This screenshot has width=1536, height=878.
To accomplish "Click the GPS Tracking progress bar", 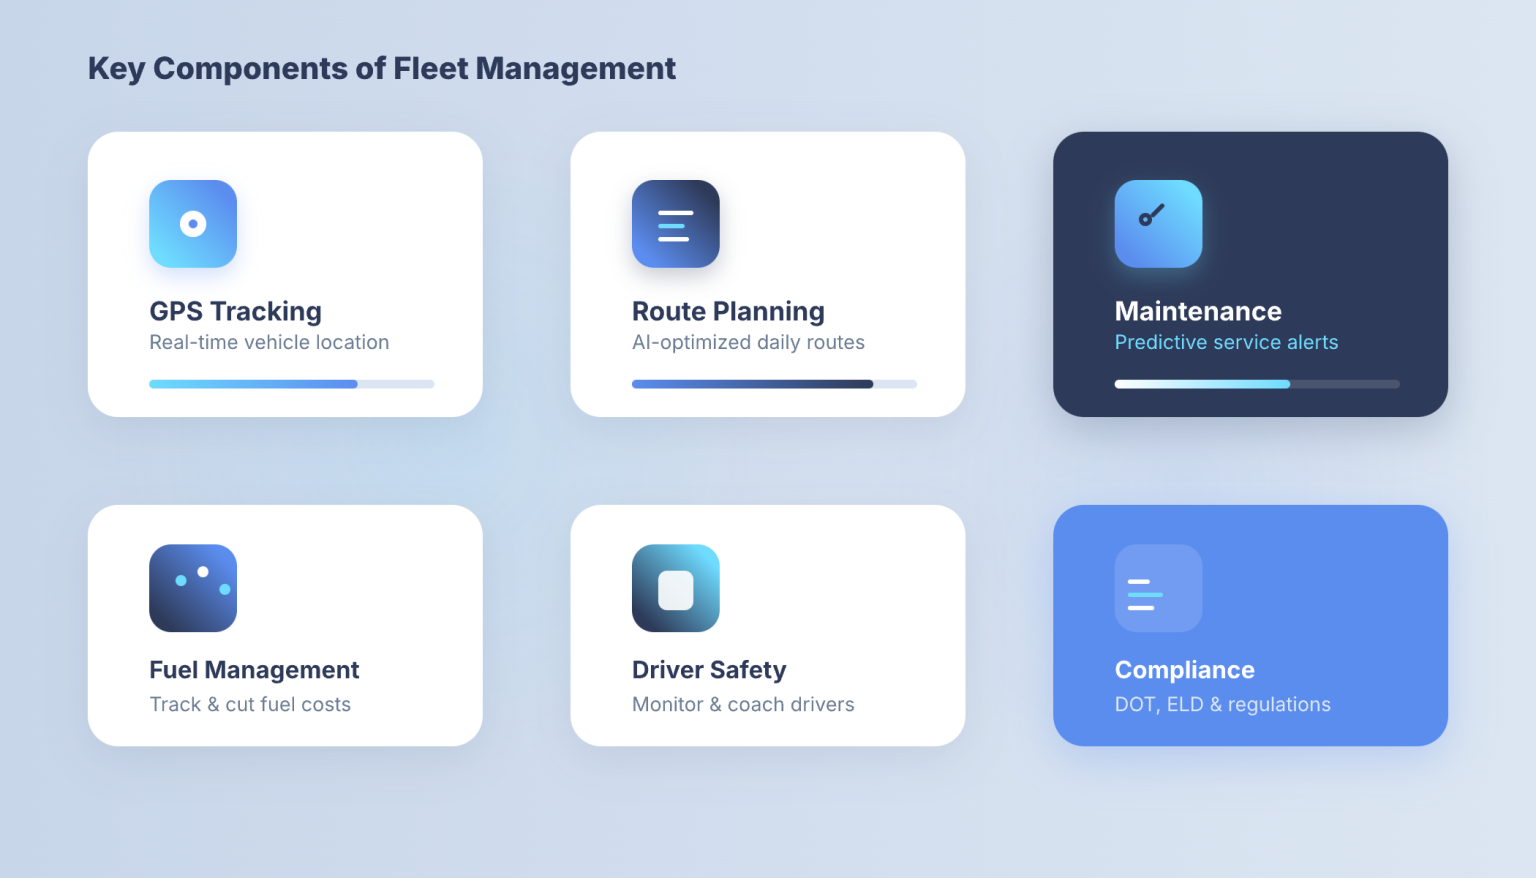I will coord(292,384).
